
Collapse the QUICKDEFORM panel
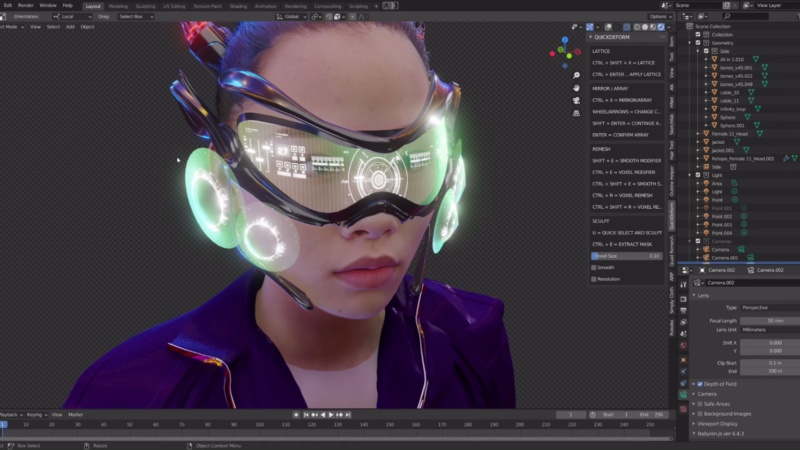[x=591, y=37]
